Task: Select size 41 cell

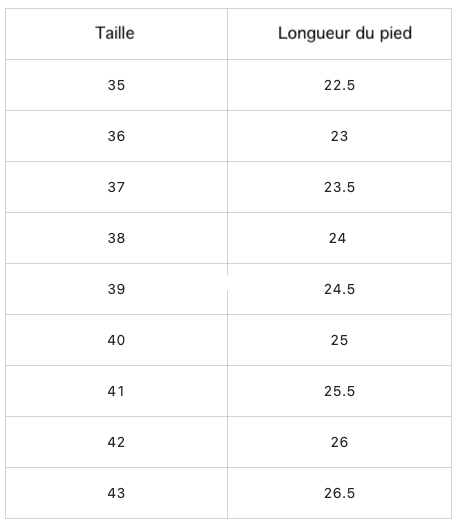Action: click(116, 391)
